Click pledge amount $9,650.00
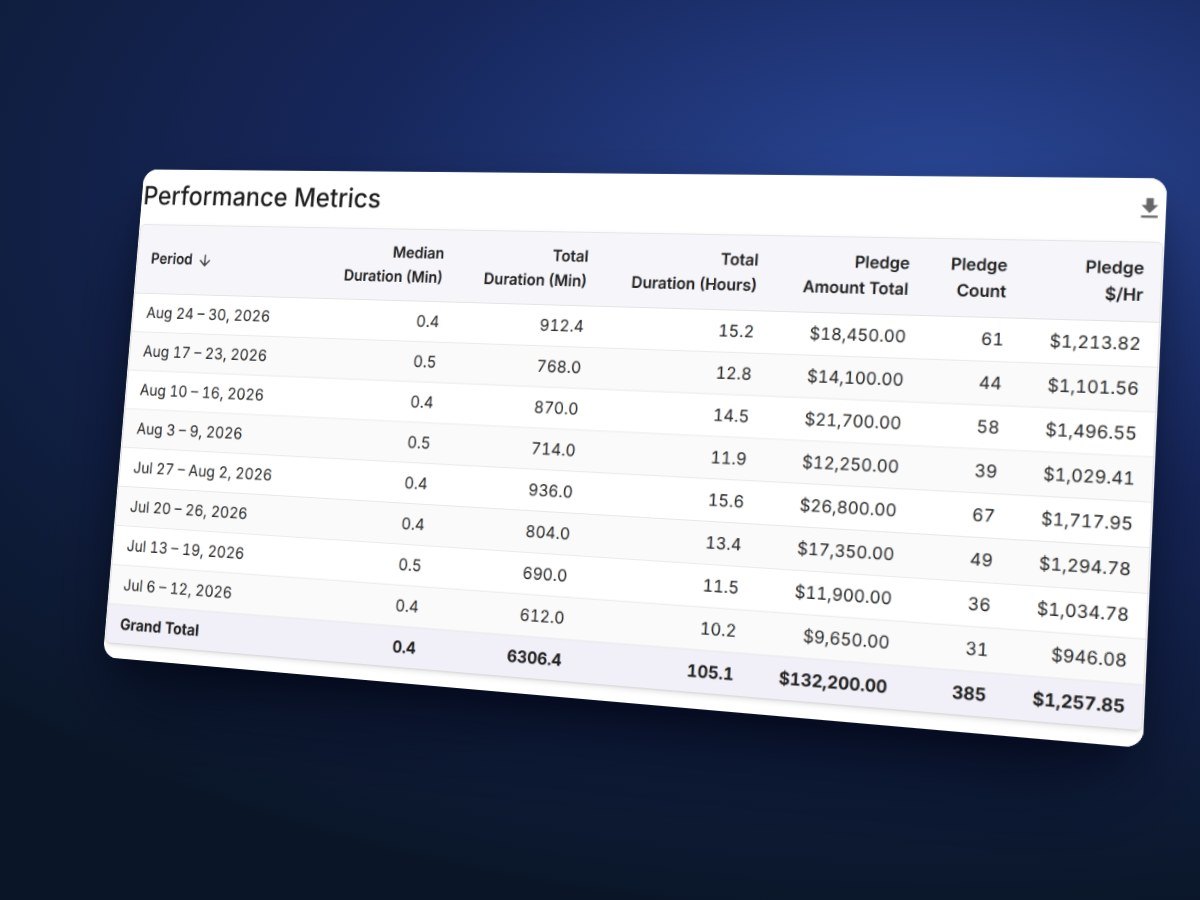Viewport: 1200px width, 900px height. click(845, 637)
